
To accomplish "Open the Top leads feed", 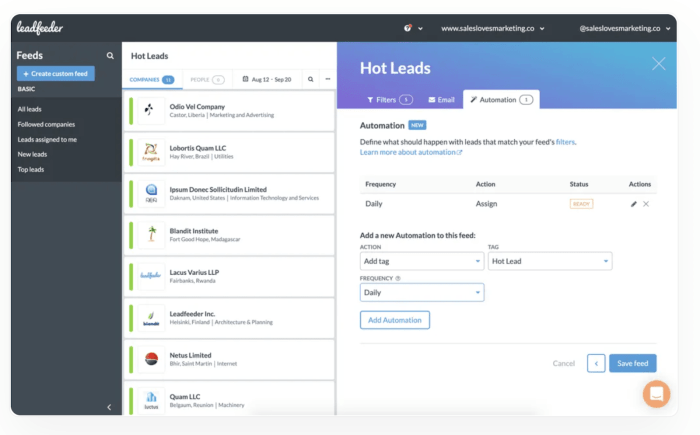I will 31,169.
